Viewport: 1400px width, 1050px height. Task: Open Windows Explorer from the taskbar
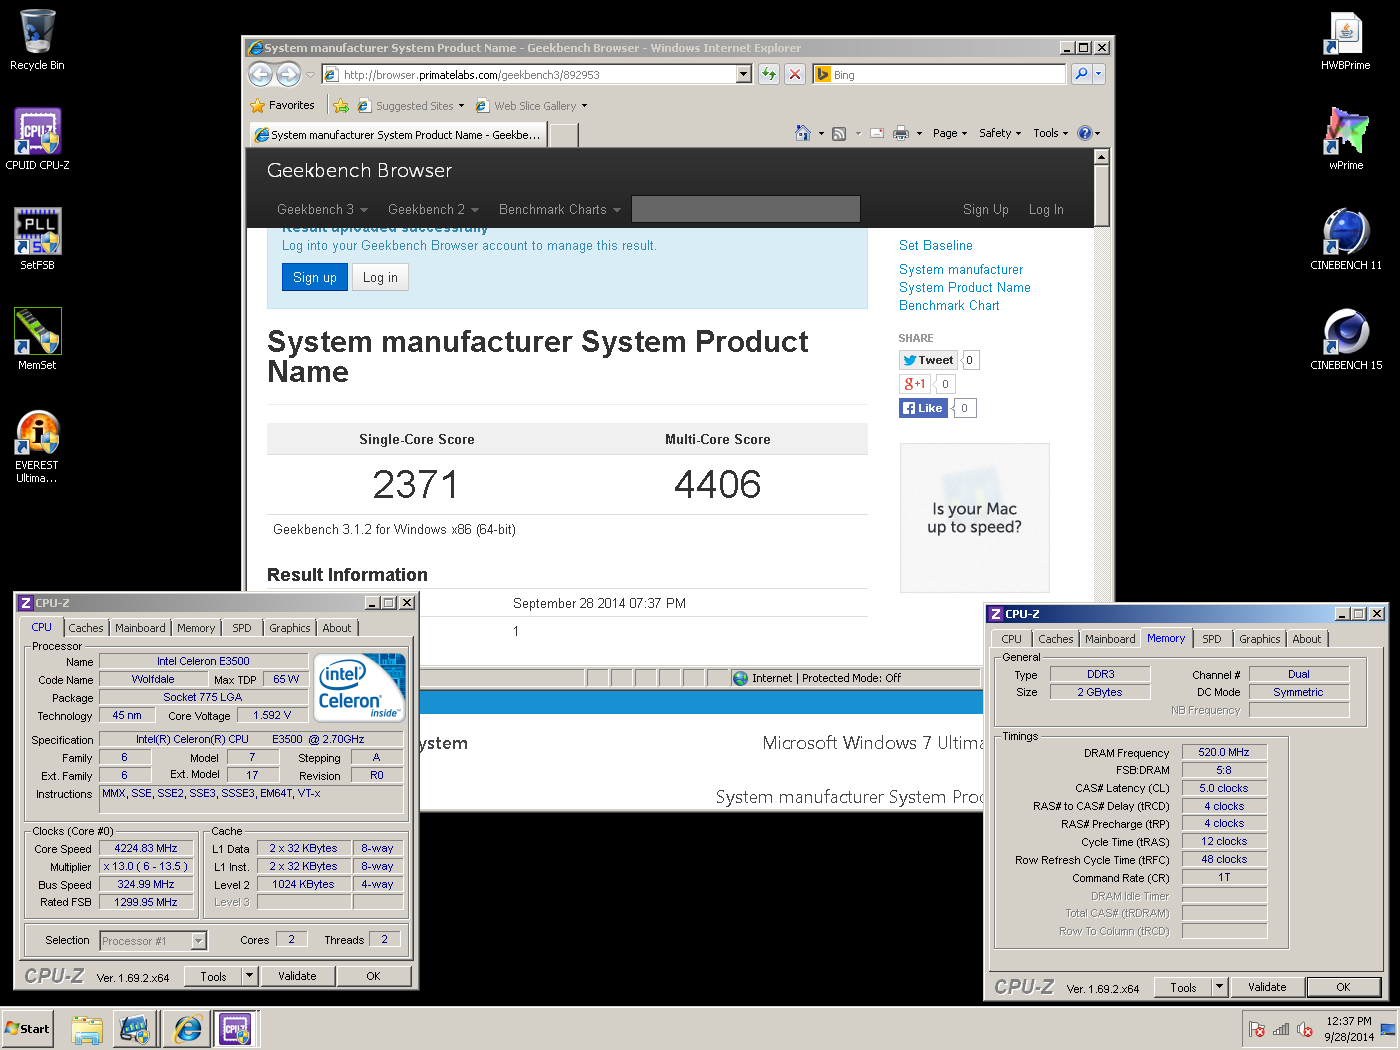point(87,1029)
